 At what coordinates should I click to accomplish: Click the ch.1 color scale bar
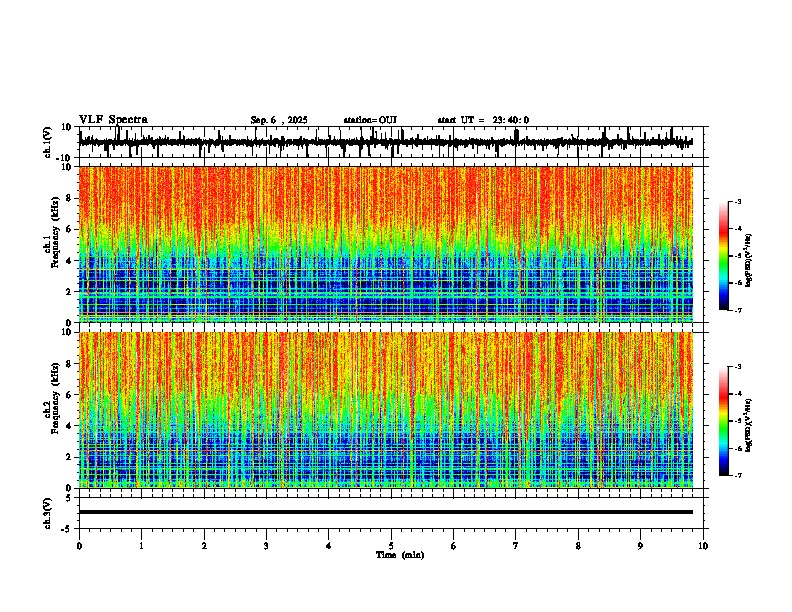[x=723, y=256]
